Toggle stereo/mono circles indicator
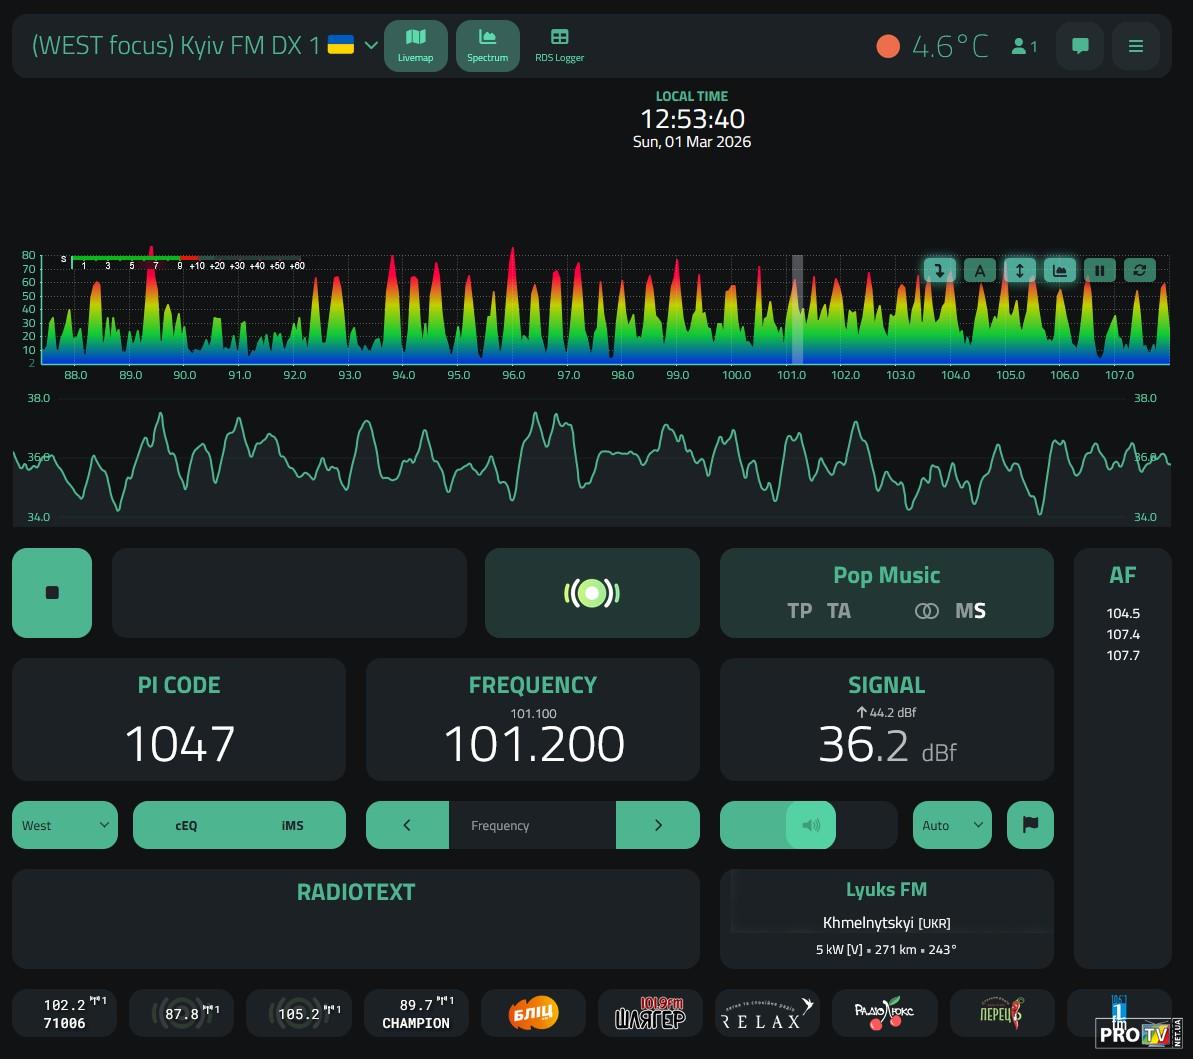 (x=927, y=611)
